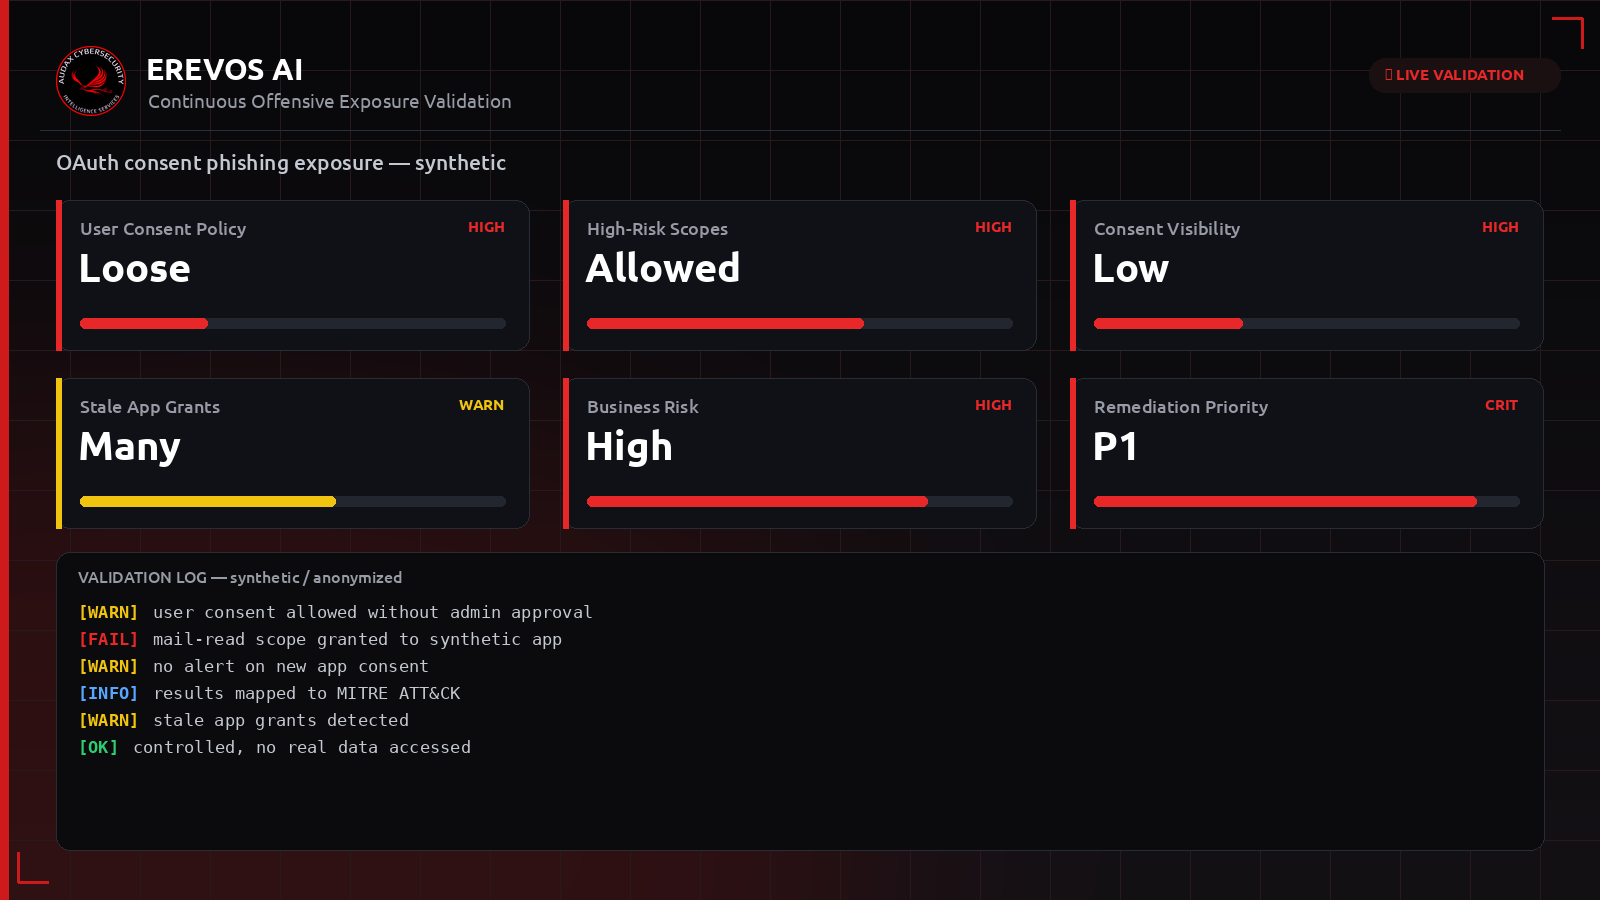
Task: Click the Audax Cybersecurity circular logo
Action: coord(91,81)
